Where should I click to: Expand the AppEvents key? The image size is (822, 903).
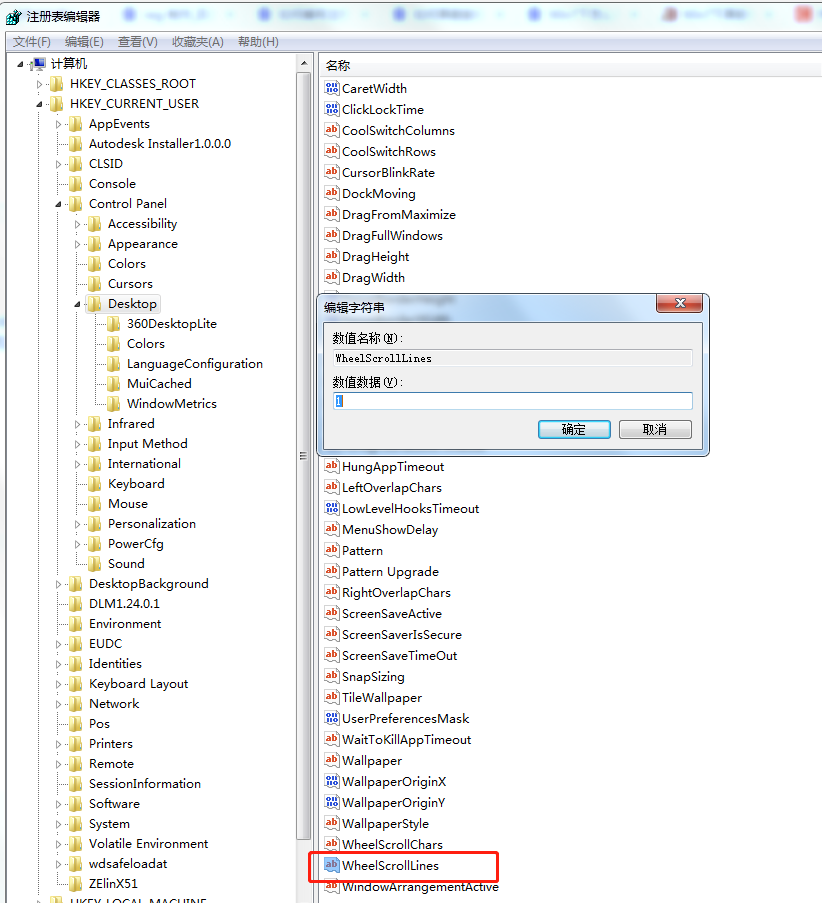(58, 124)
